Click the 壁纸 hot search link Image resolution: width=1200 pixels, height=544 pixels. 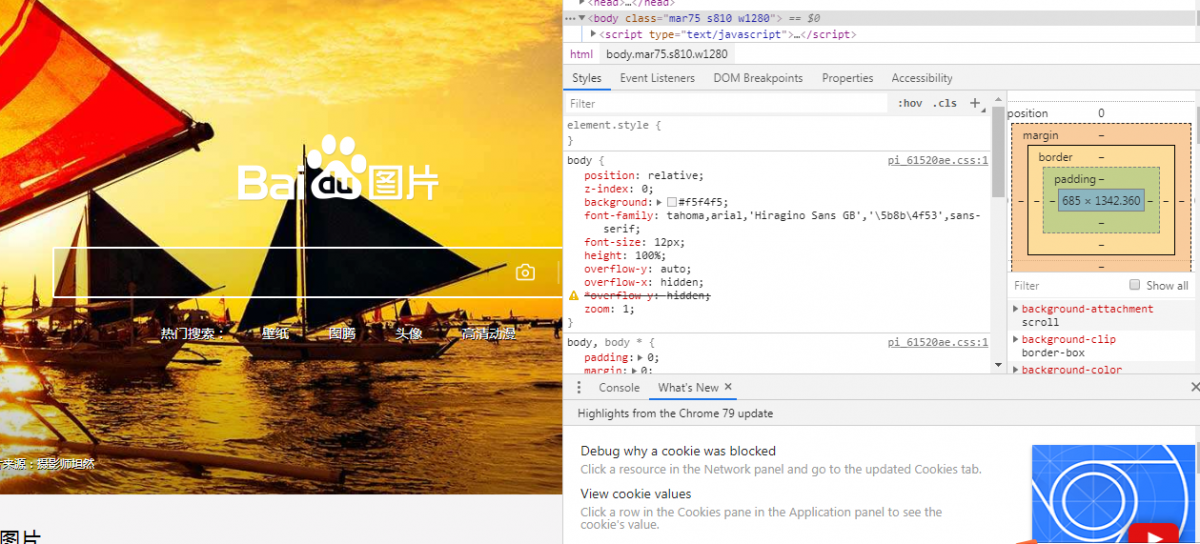275,333
